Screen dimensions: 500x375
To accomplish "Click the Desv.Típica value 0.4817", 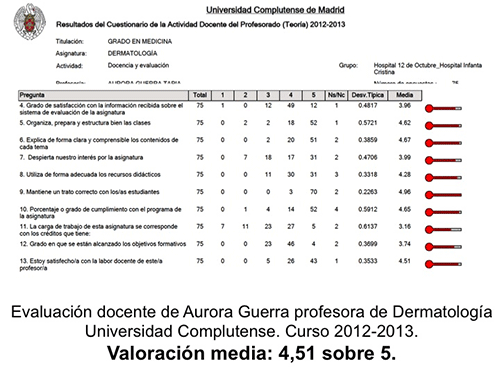I will coord(368,105).
